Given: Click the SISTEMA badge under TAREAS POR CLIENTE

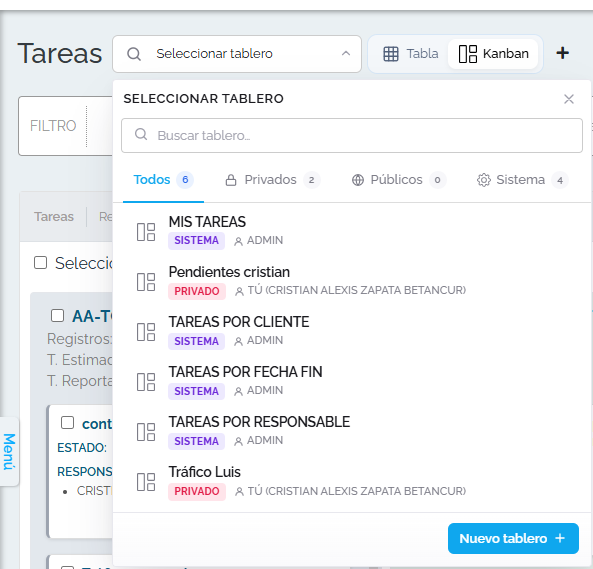Looking at the screenshot, I should click(197, 341).
